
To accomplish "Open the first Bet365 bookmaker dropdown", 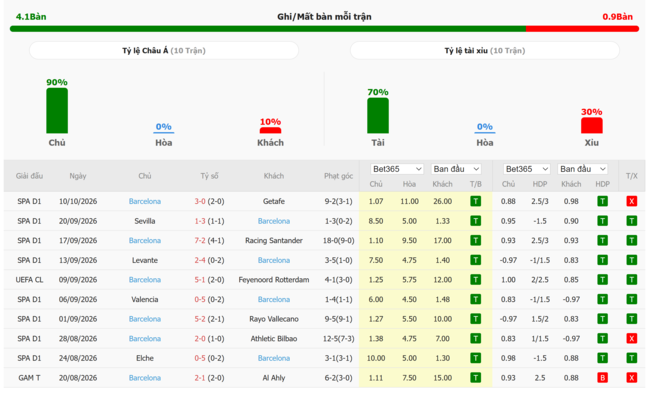I will point(397,169).
